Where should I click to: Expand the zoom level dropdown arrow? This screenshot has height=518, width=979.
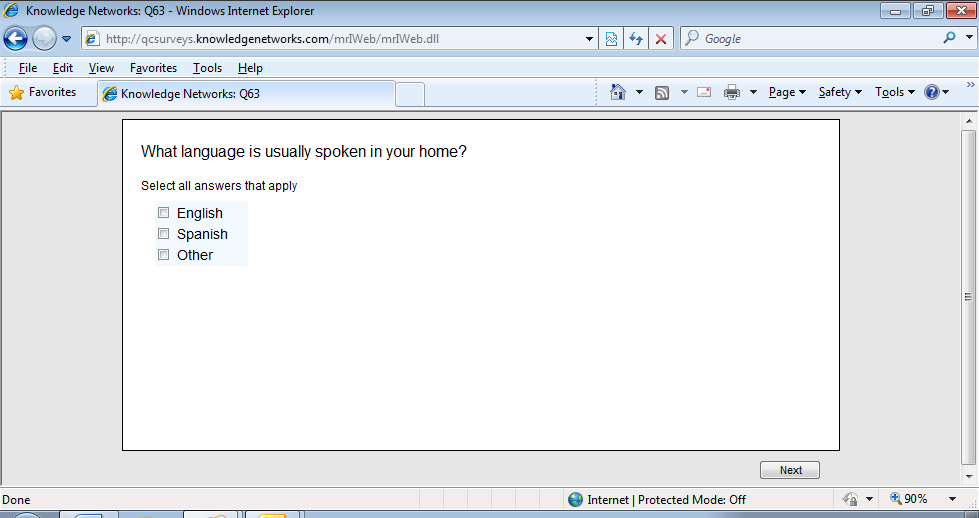[953, 499]
